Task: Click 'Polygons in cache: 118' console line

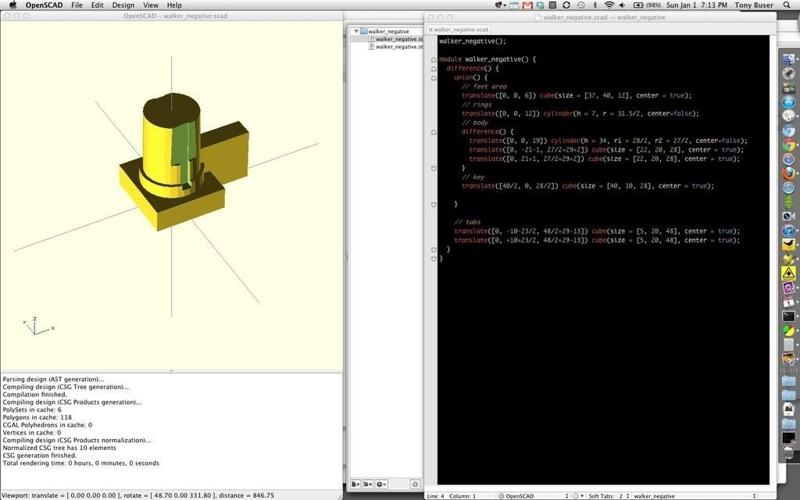Action: click(x=37, y=417)
